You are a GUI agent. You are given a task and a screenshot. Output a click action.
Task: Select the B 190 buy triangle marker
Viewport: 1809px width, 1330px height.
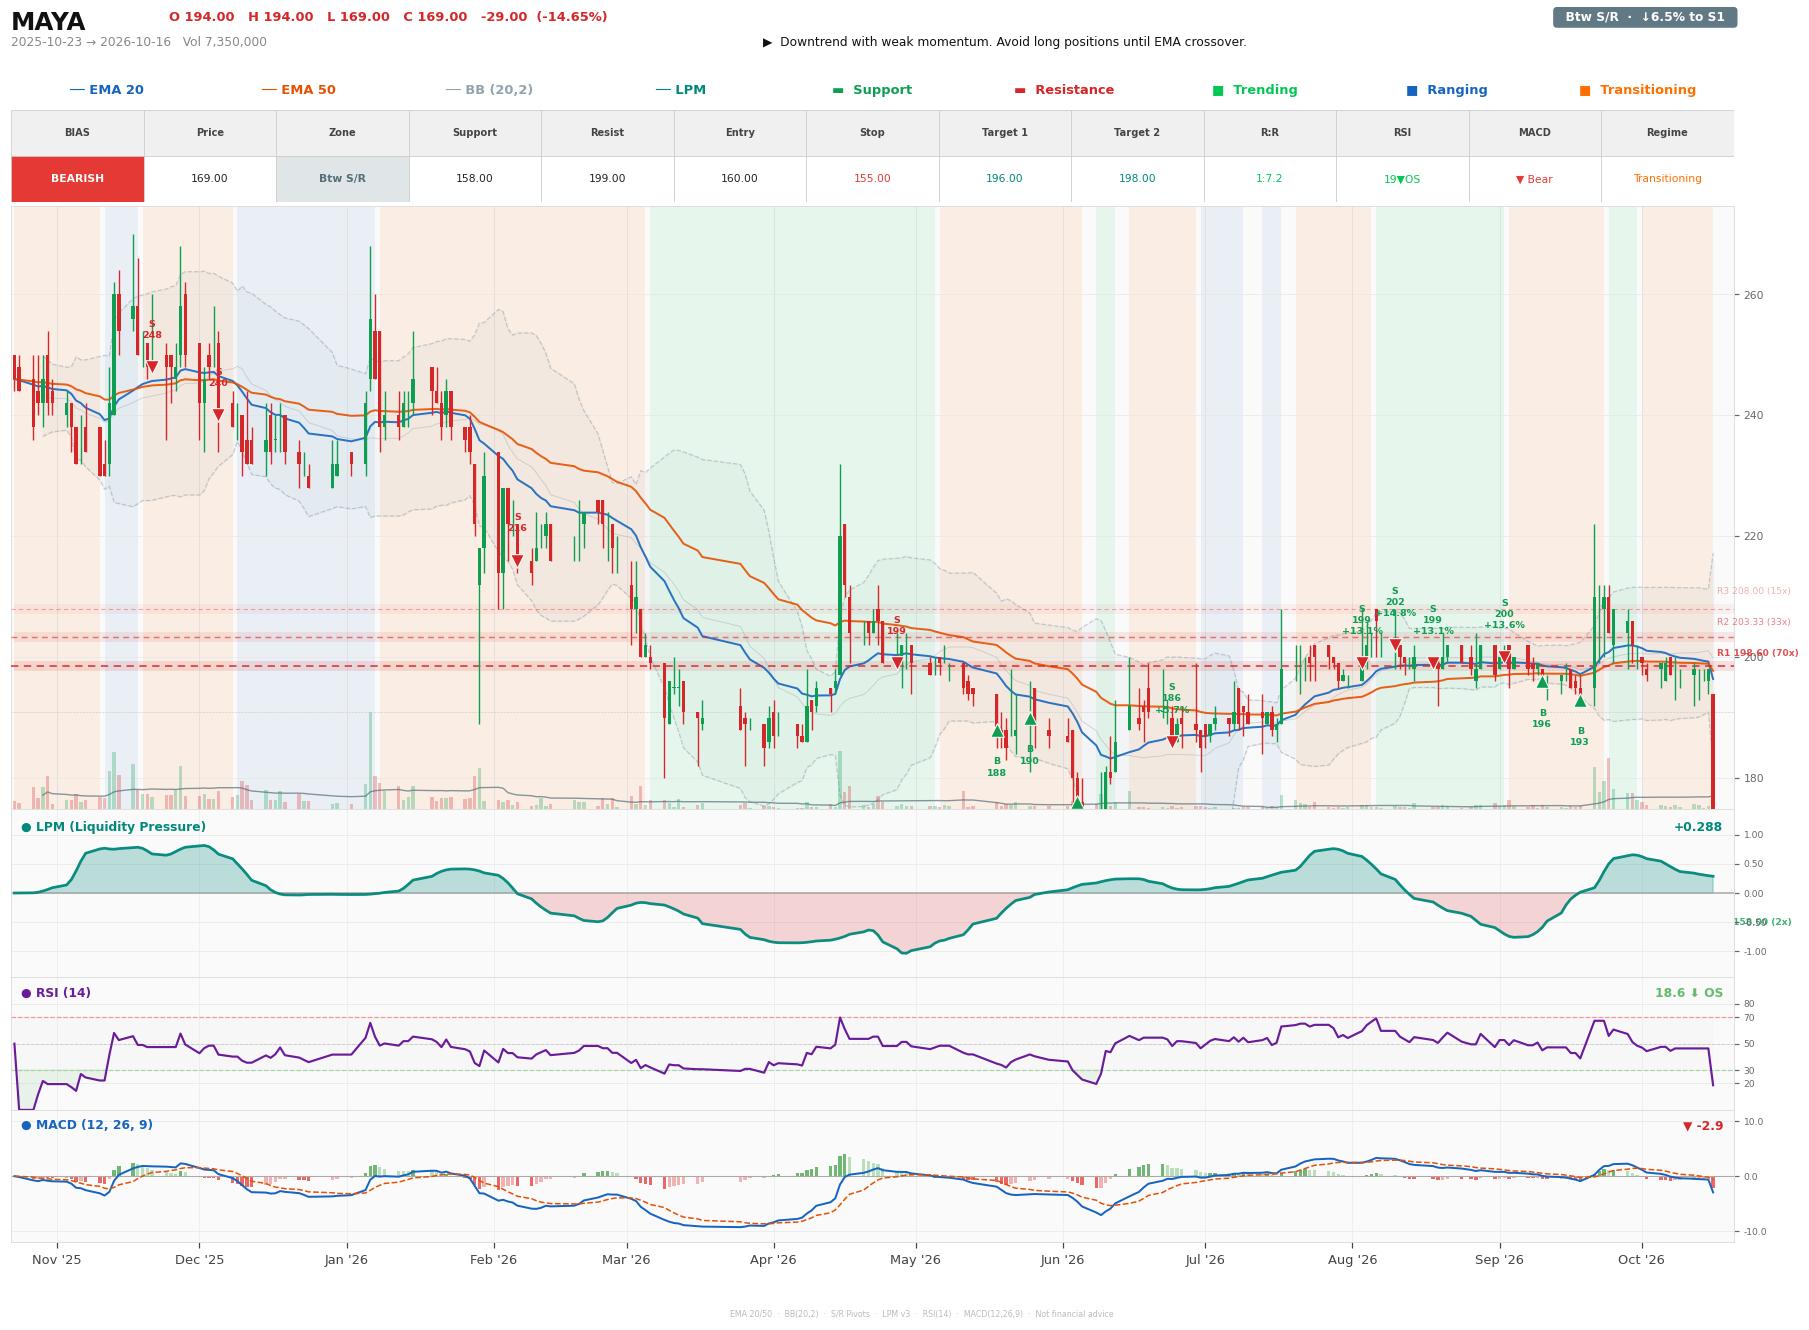point(1030,719)
